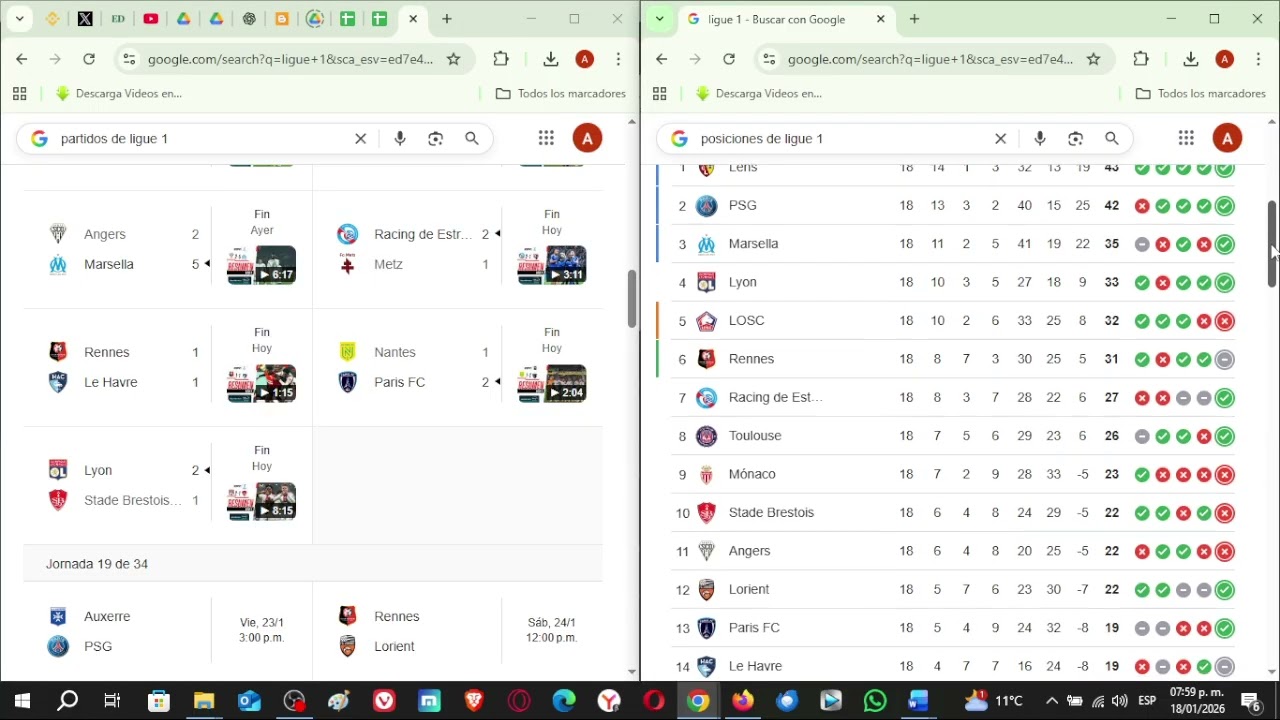Go back in the right browser window
The image size is (1280, 720).
pyautogui.click(x=661, y=59)
